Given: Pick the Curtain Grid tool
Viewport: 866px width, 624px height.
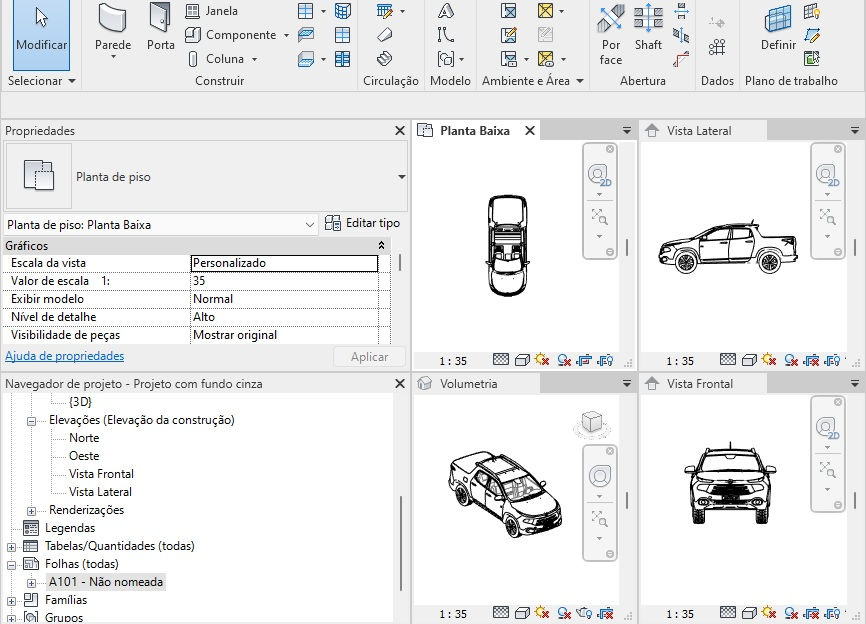Looking at the screenshot, I should tap(342, 35).
